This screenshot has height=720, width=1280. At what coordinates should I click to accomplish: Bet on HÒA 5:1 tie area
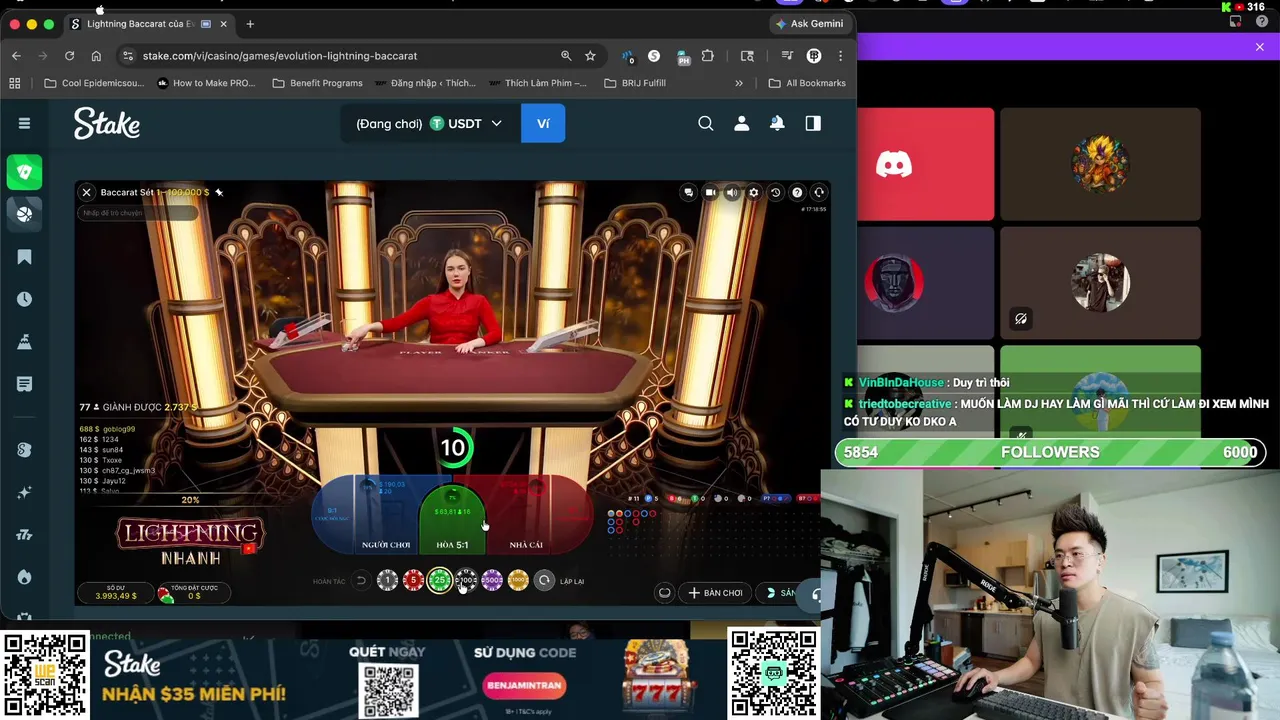[x=452, y=520]
